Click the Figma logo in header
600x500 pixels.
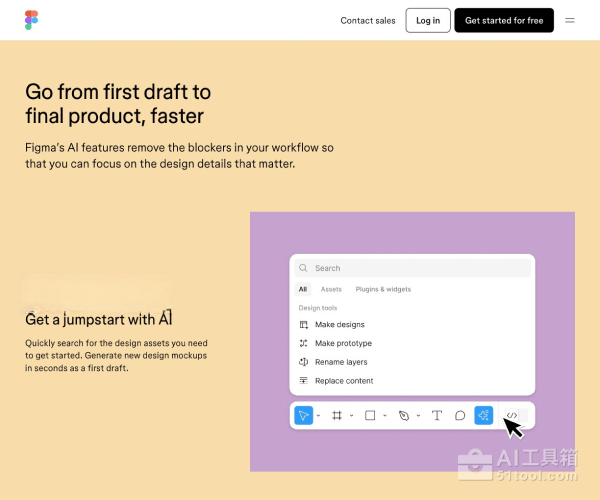coord(32,20)
